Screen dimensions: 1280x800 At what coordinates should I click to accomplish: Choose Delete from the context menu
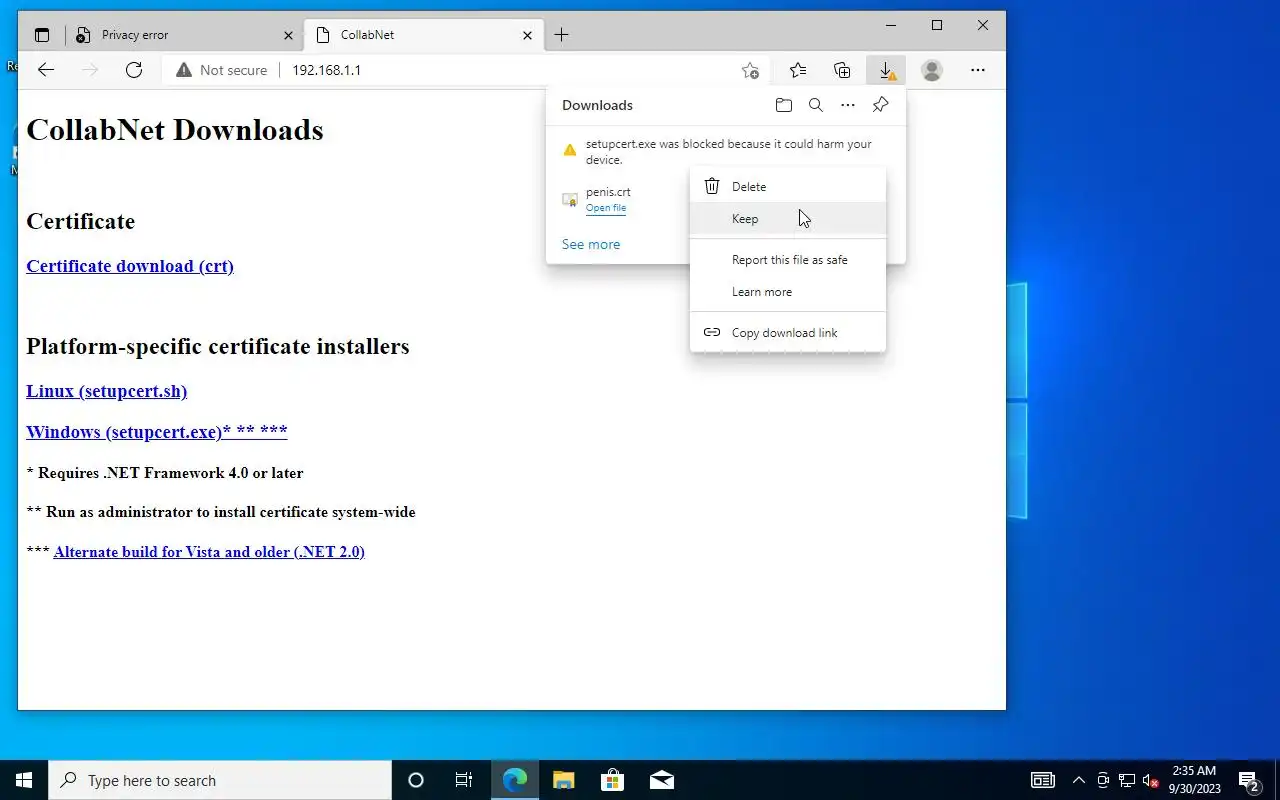click(x=788, y=186)
